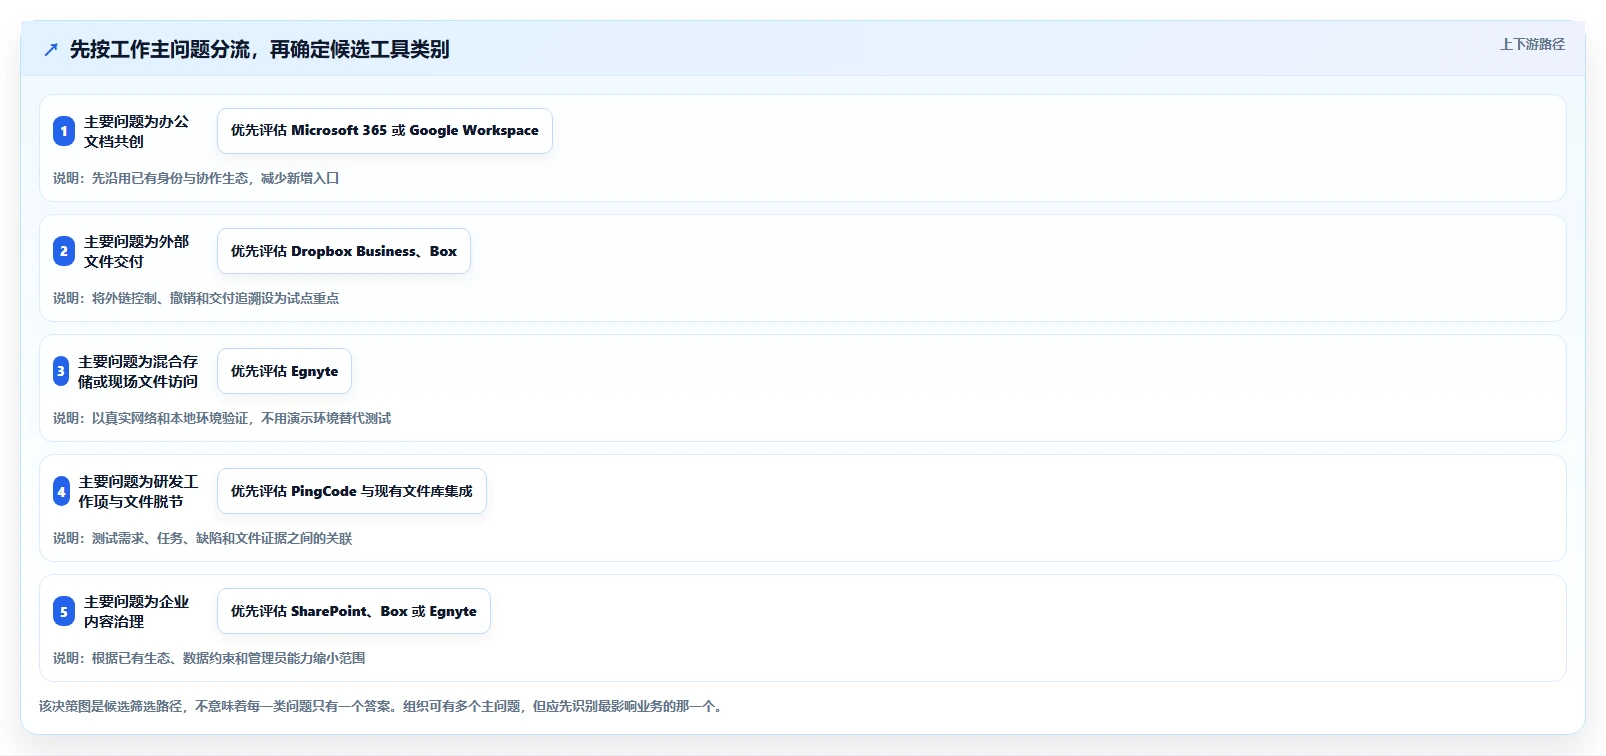Click note 说明:以真实网络和本地环境验证
Viewport: 1606px width, 756px height.
click(222, 418)
